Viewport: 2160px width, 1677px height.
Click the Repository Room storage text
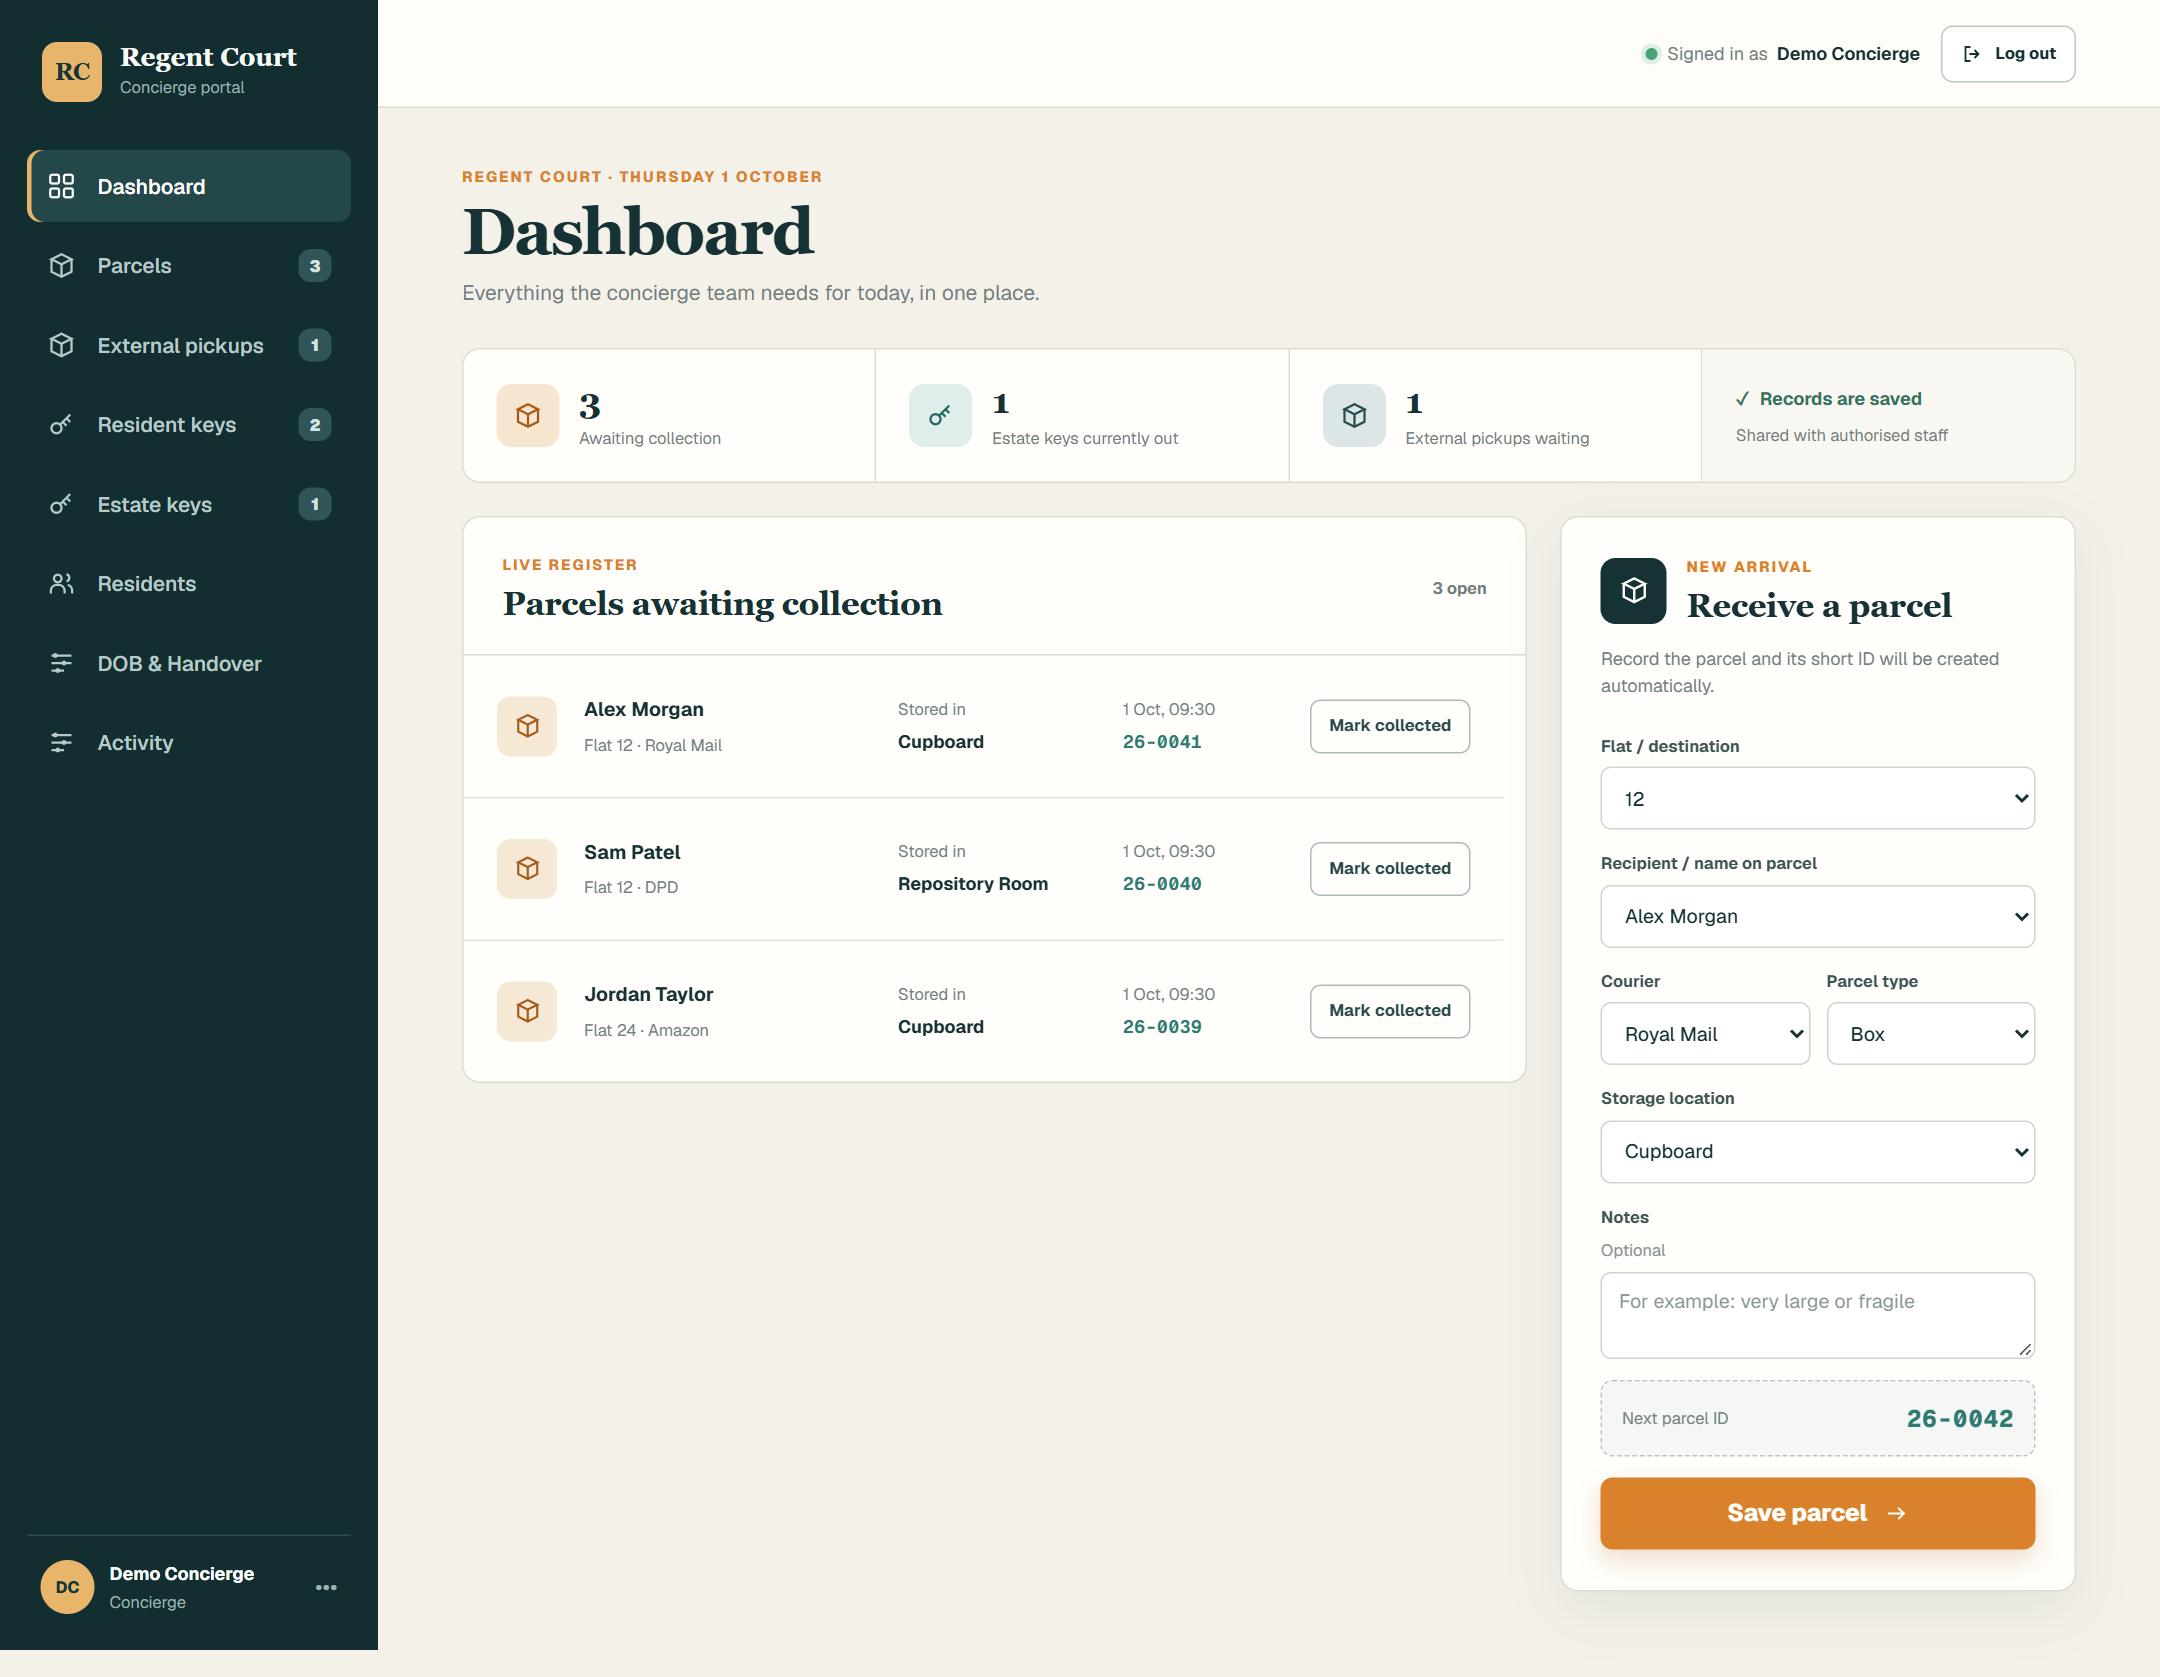pos(973,884)
